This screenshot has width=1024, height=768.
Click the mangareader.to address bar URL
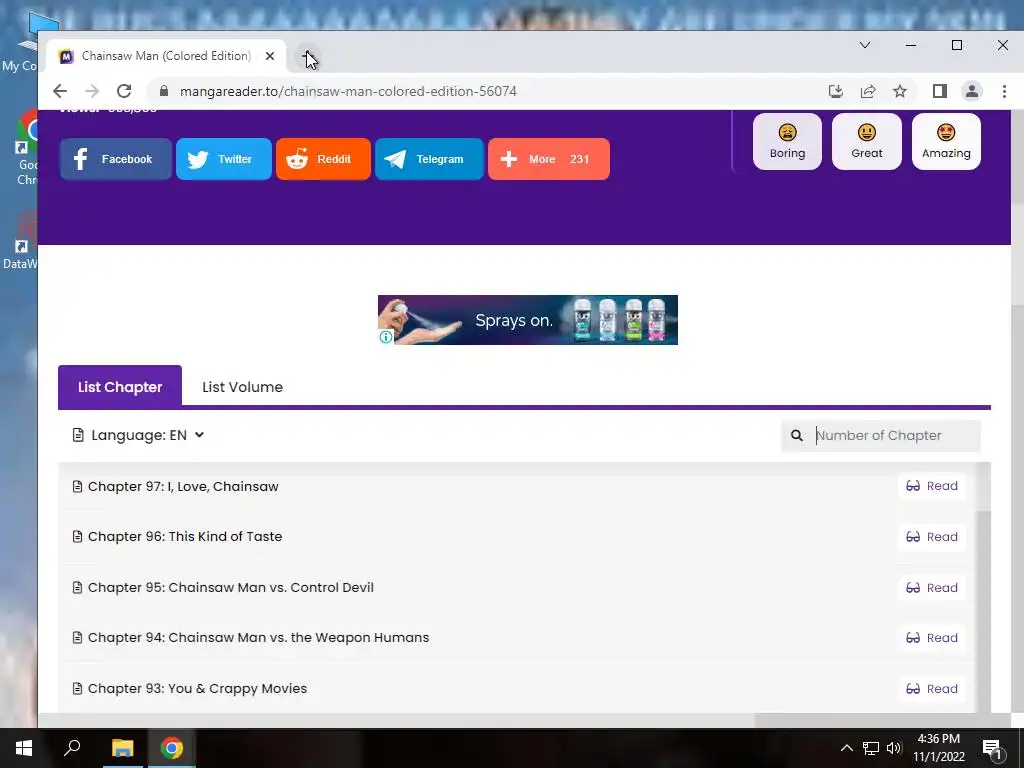point(348,91)
